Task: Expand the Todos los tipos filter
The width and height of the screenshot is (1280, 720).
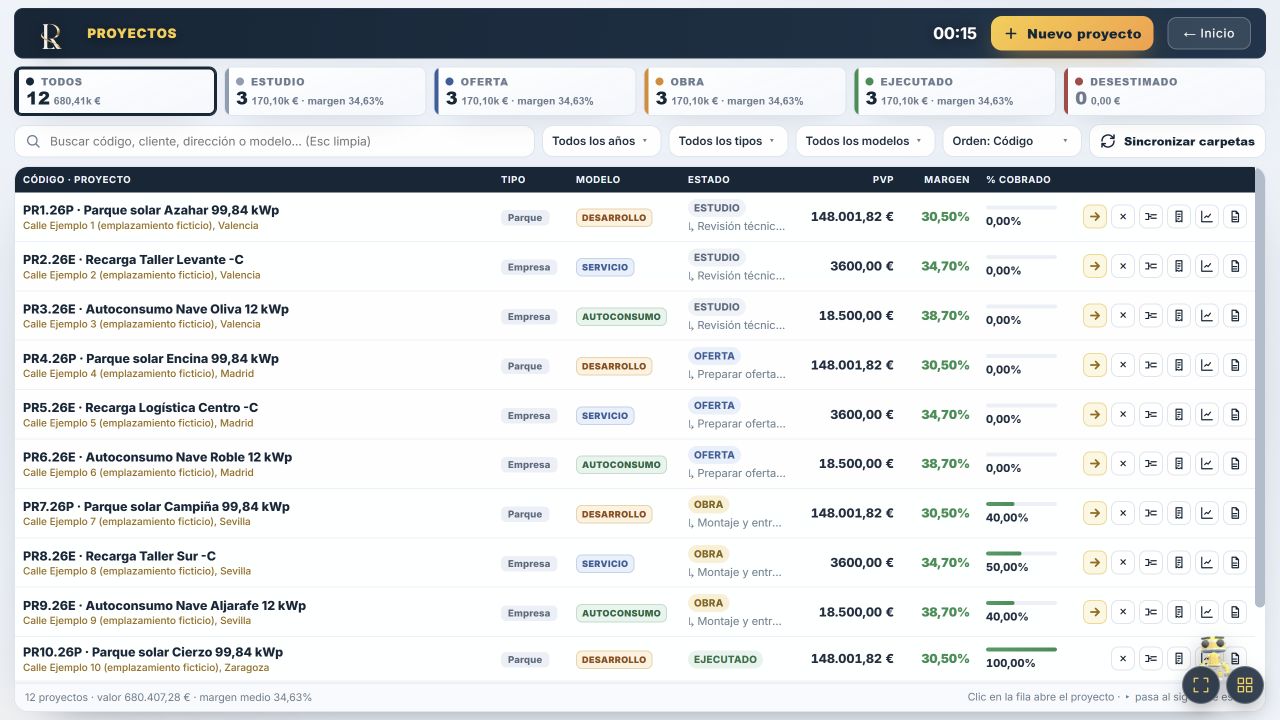Action: [728, 141]
